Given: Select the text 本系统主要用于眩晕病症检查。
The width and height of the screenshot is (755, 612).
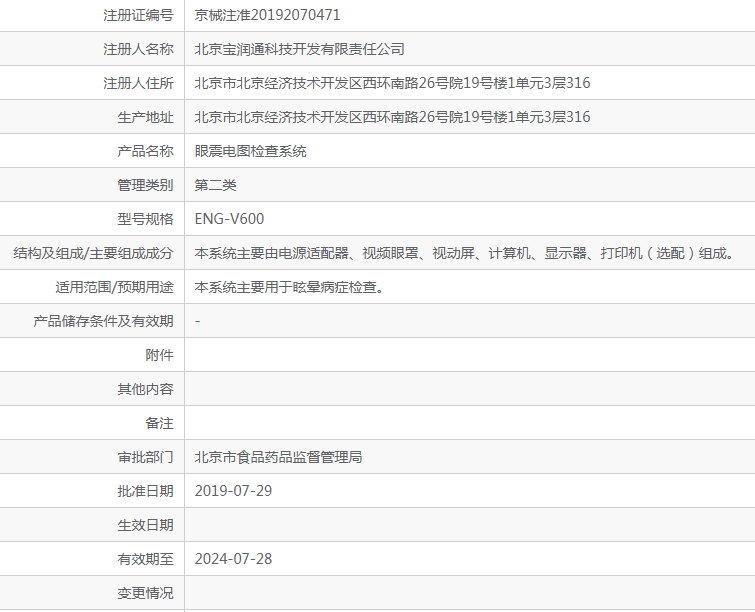Looking at the screenshot, I should tap(290, 287).
